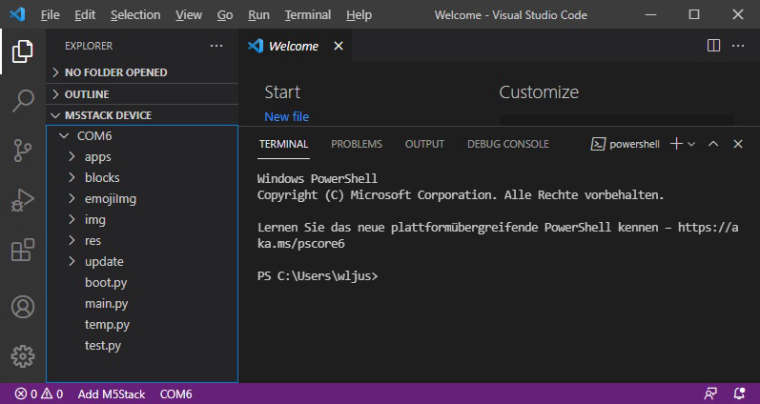Open the Explorer view in activity bar
The height and width of the screenshot is (404, 760).
pyautogui.click(x=22, y=51)
